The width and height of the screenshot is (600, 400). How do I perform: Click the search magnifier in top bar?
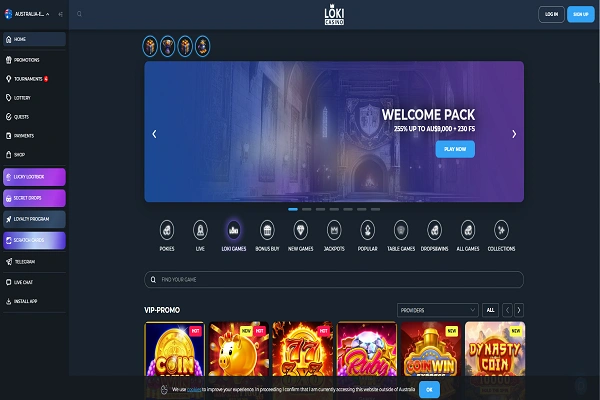[x=79, y=14]
